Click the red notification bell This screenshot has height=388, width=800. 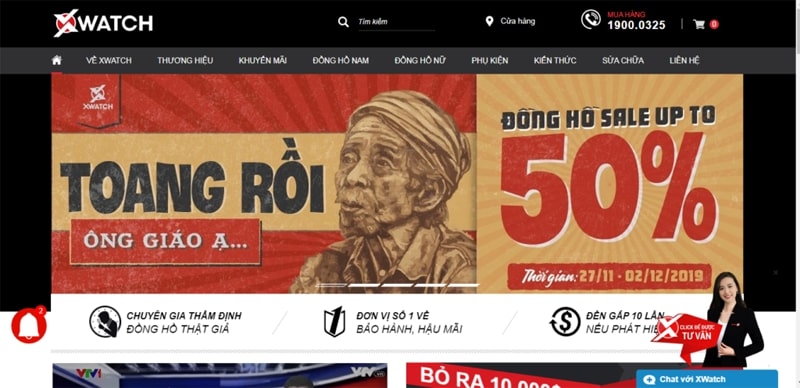(29, 326)
